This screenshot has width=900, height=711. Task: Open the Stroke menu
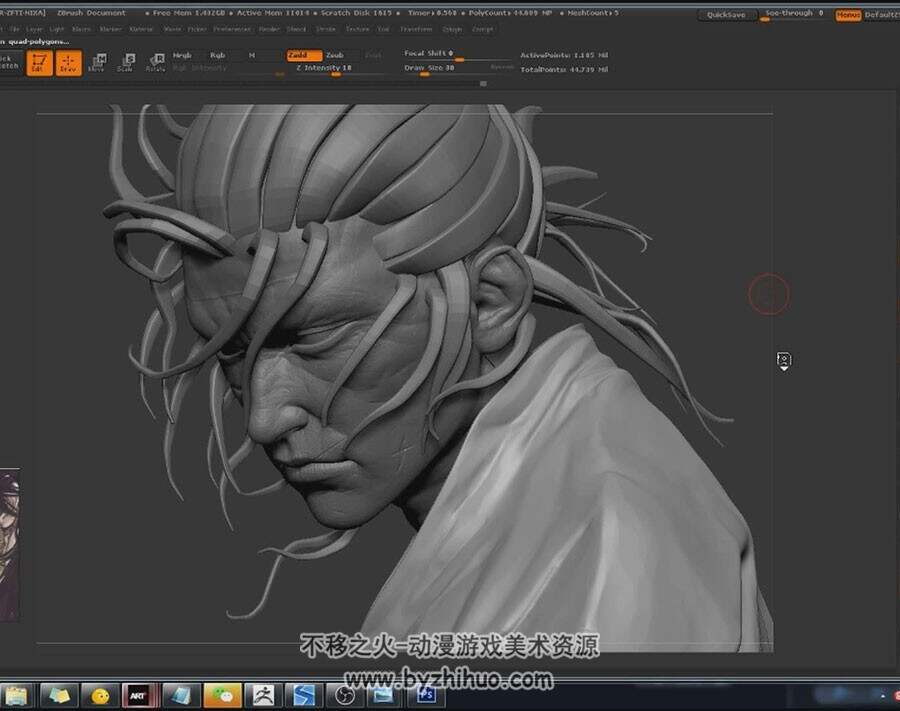(326, 29)
